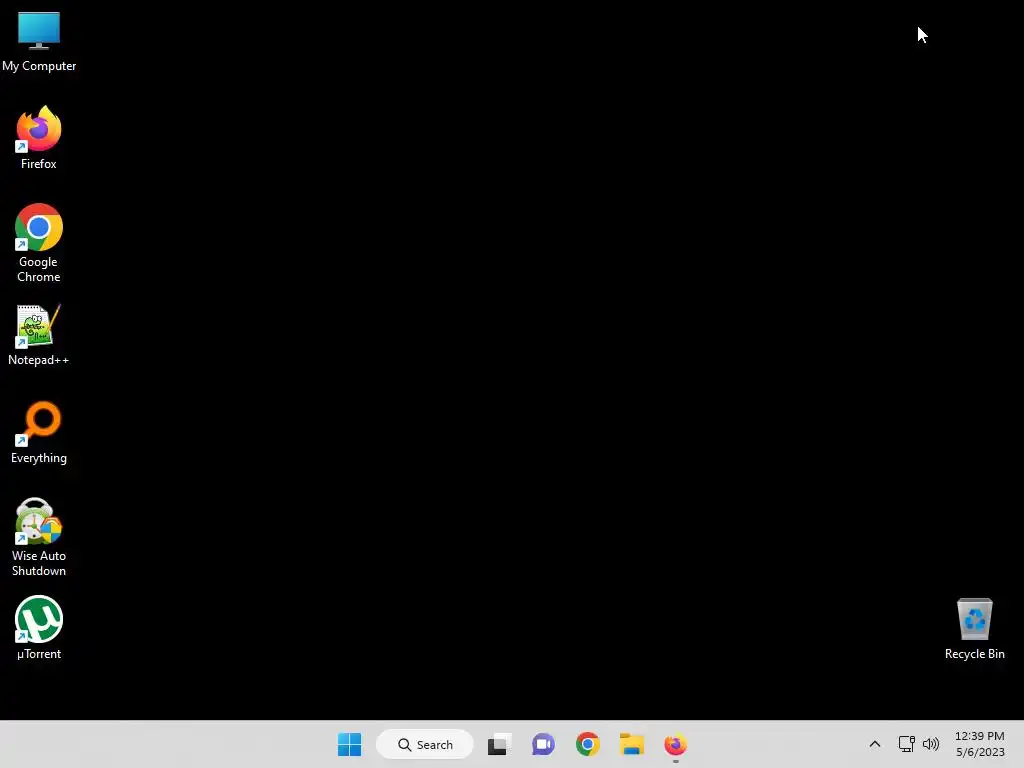Viewport: 1024px width, 768px height.
Task: Switch to Firefox in the taskbar
Action: (675, 744)
